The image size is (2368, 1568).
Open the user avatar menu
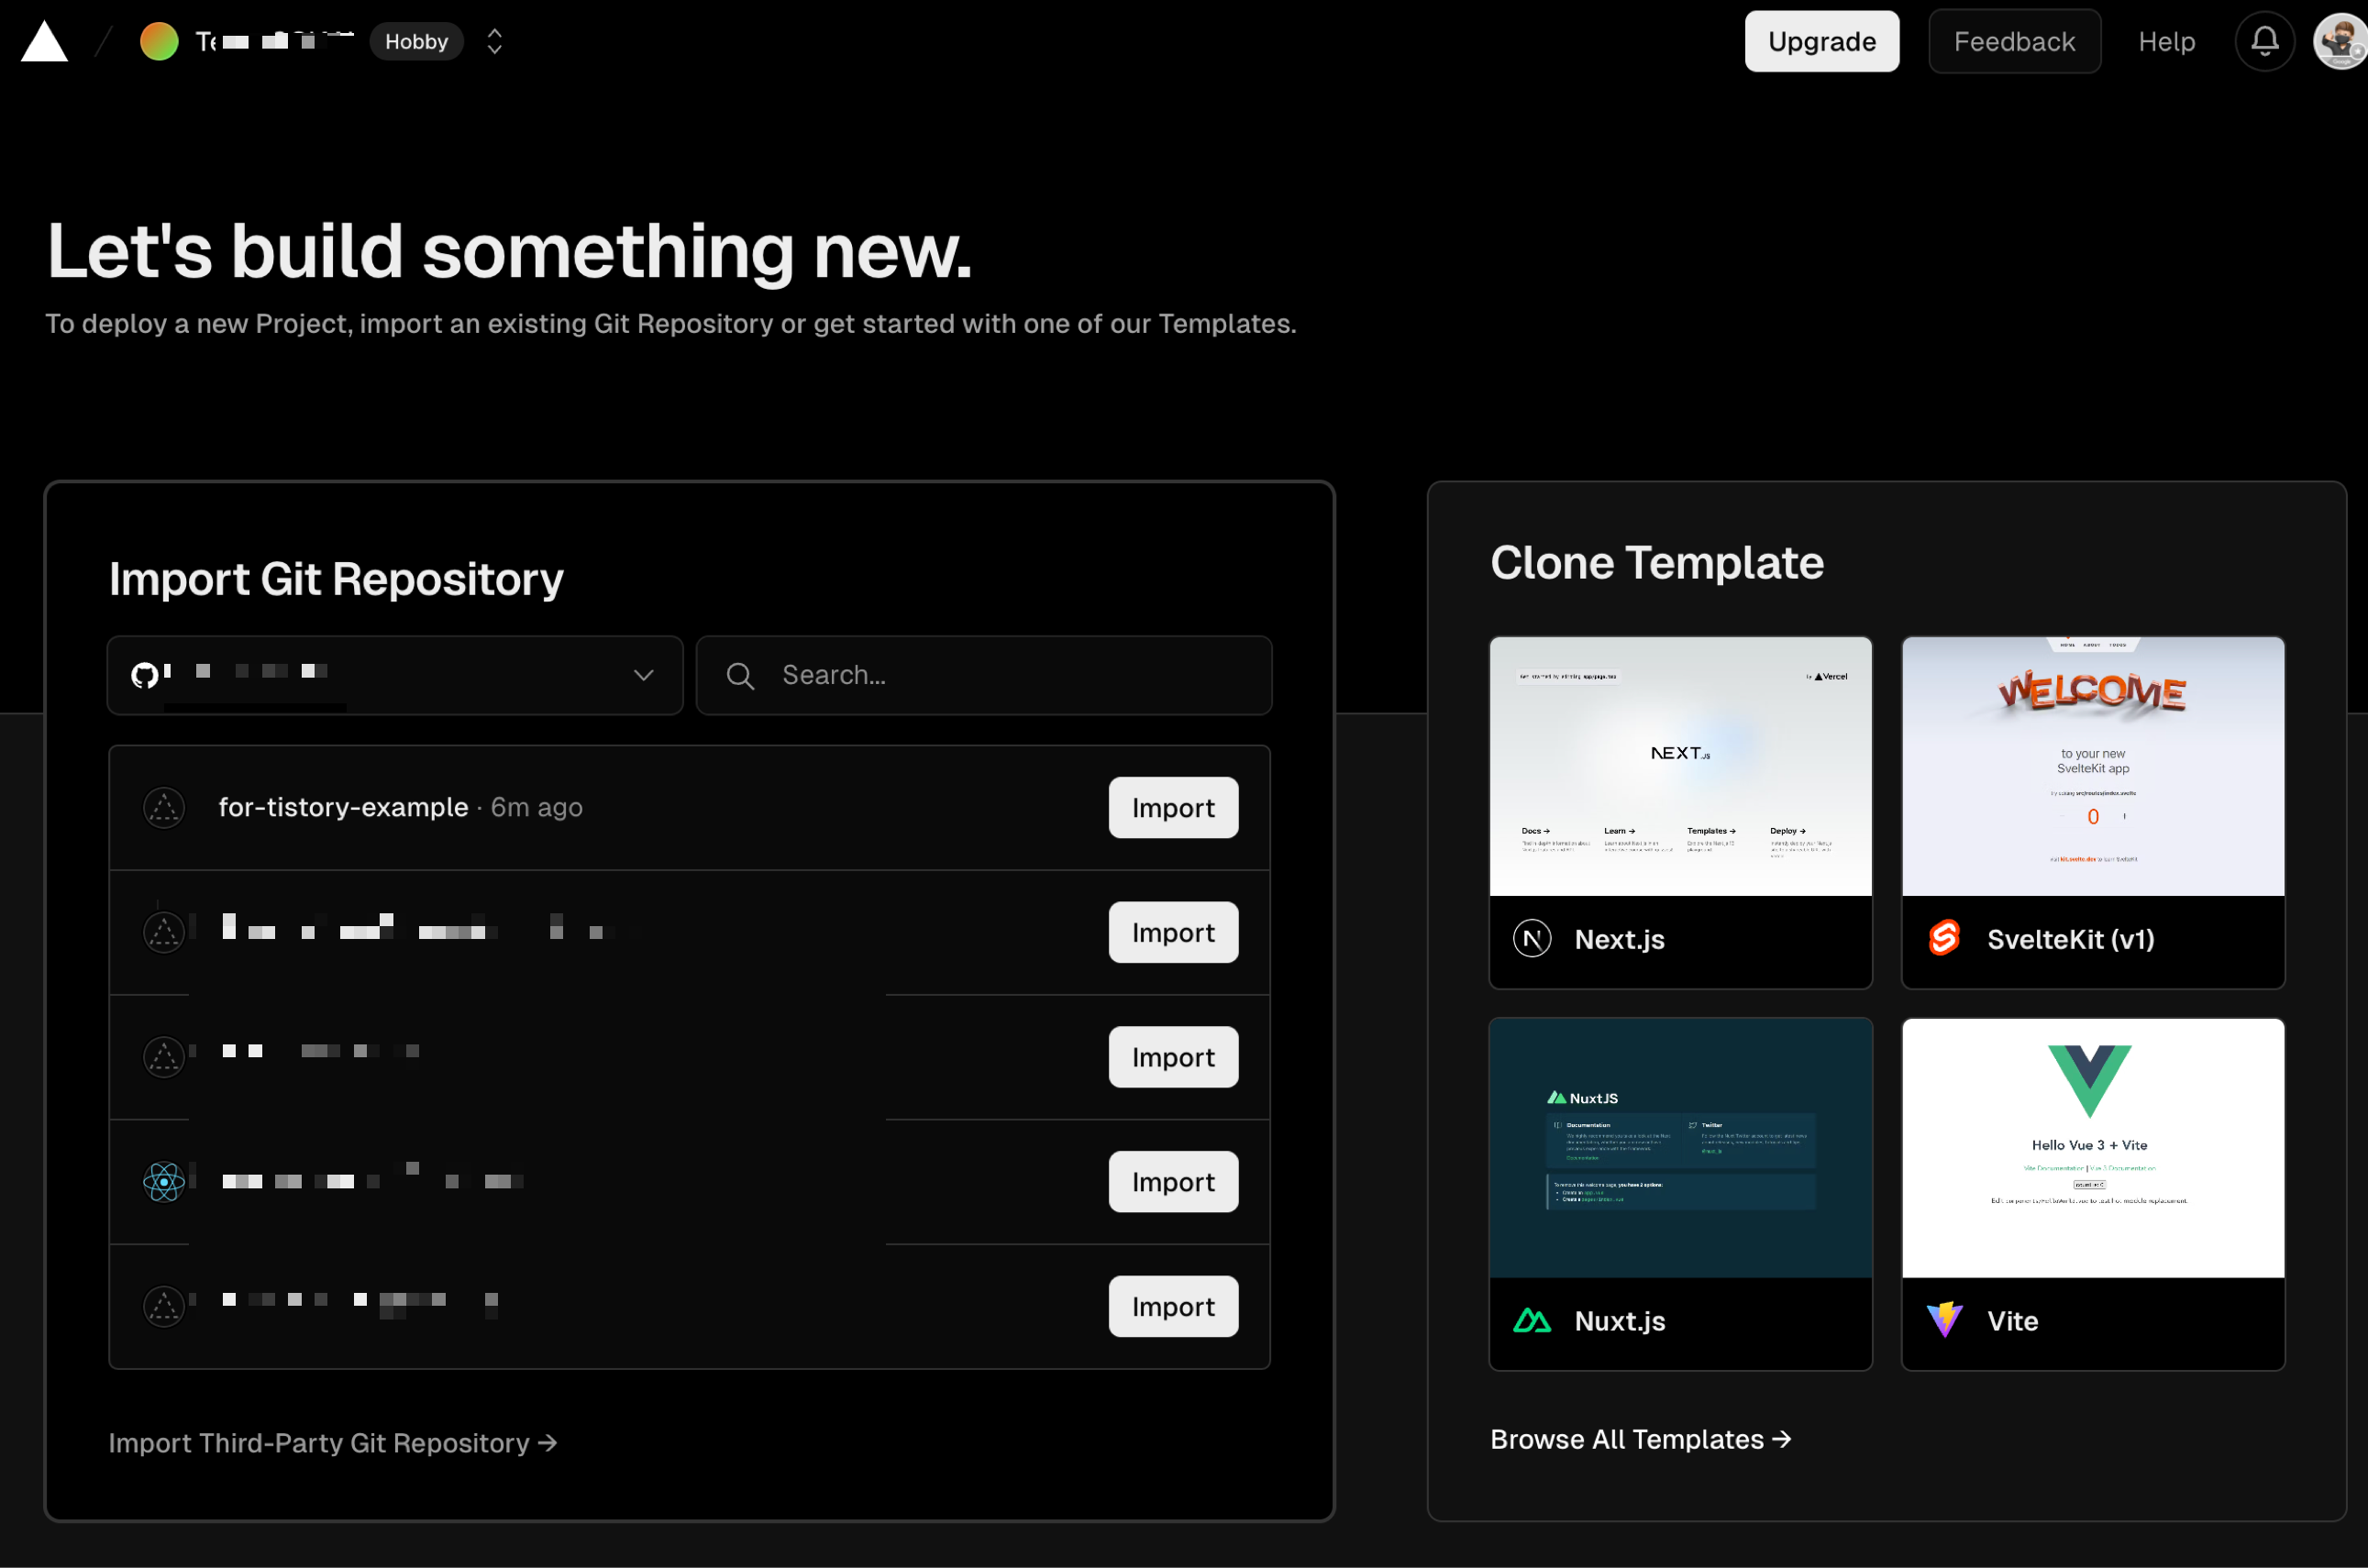2339,41
